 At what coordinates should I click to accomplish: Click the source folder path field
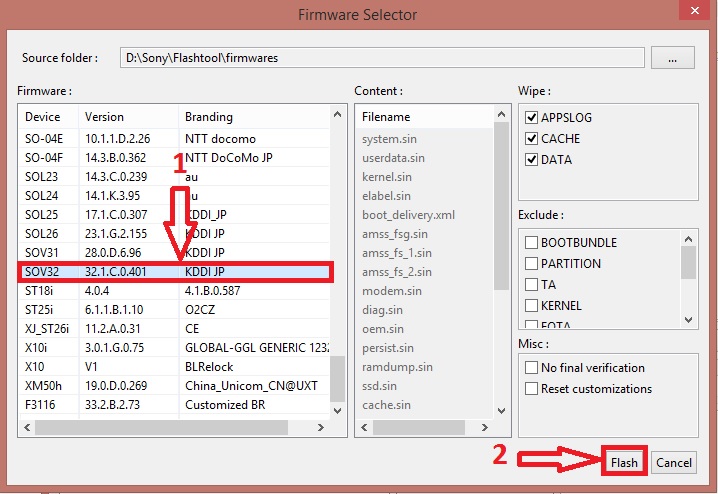click(x=380, y=58)
